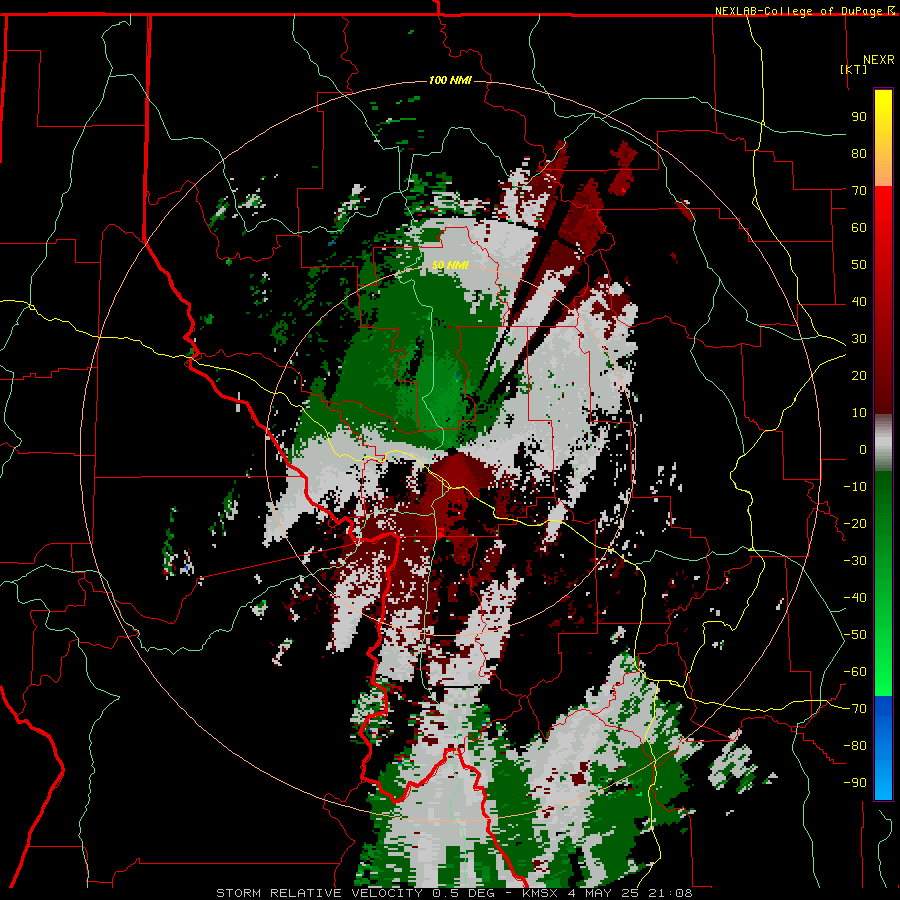Viewport: 900px width, 900px height.
Task: Click the 10 value on the velocity scale
Action: [x=859, y=413]
